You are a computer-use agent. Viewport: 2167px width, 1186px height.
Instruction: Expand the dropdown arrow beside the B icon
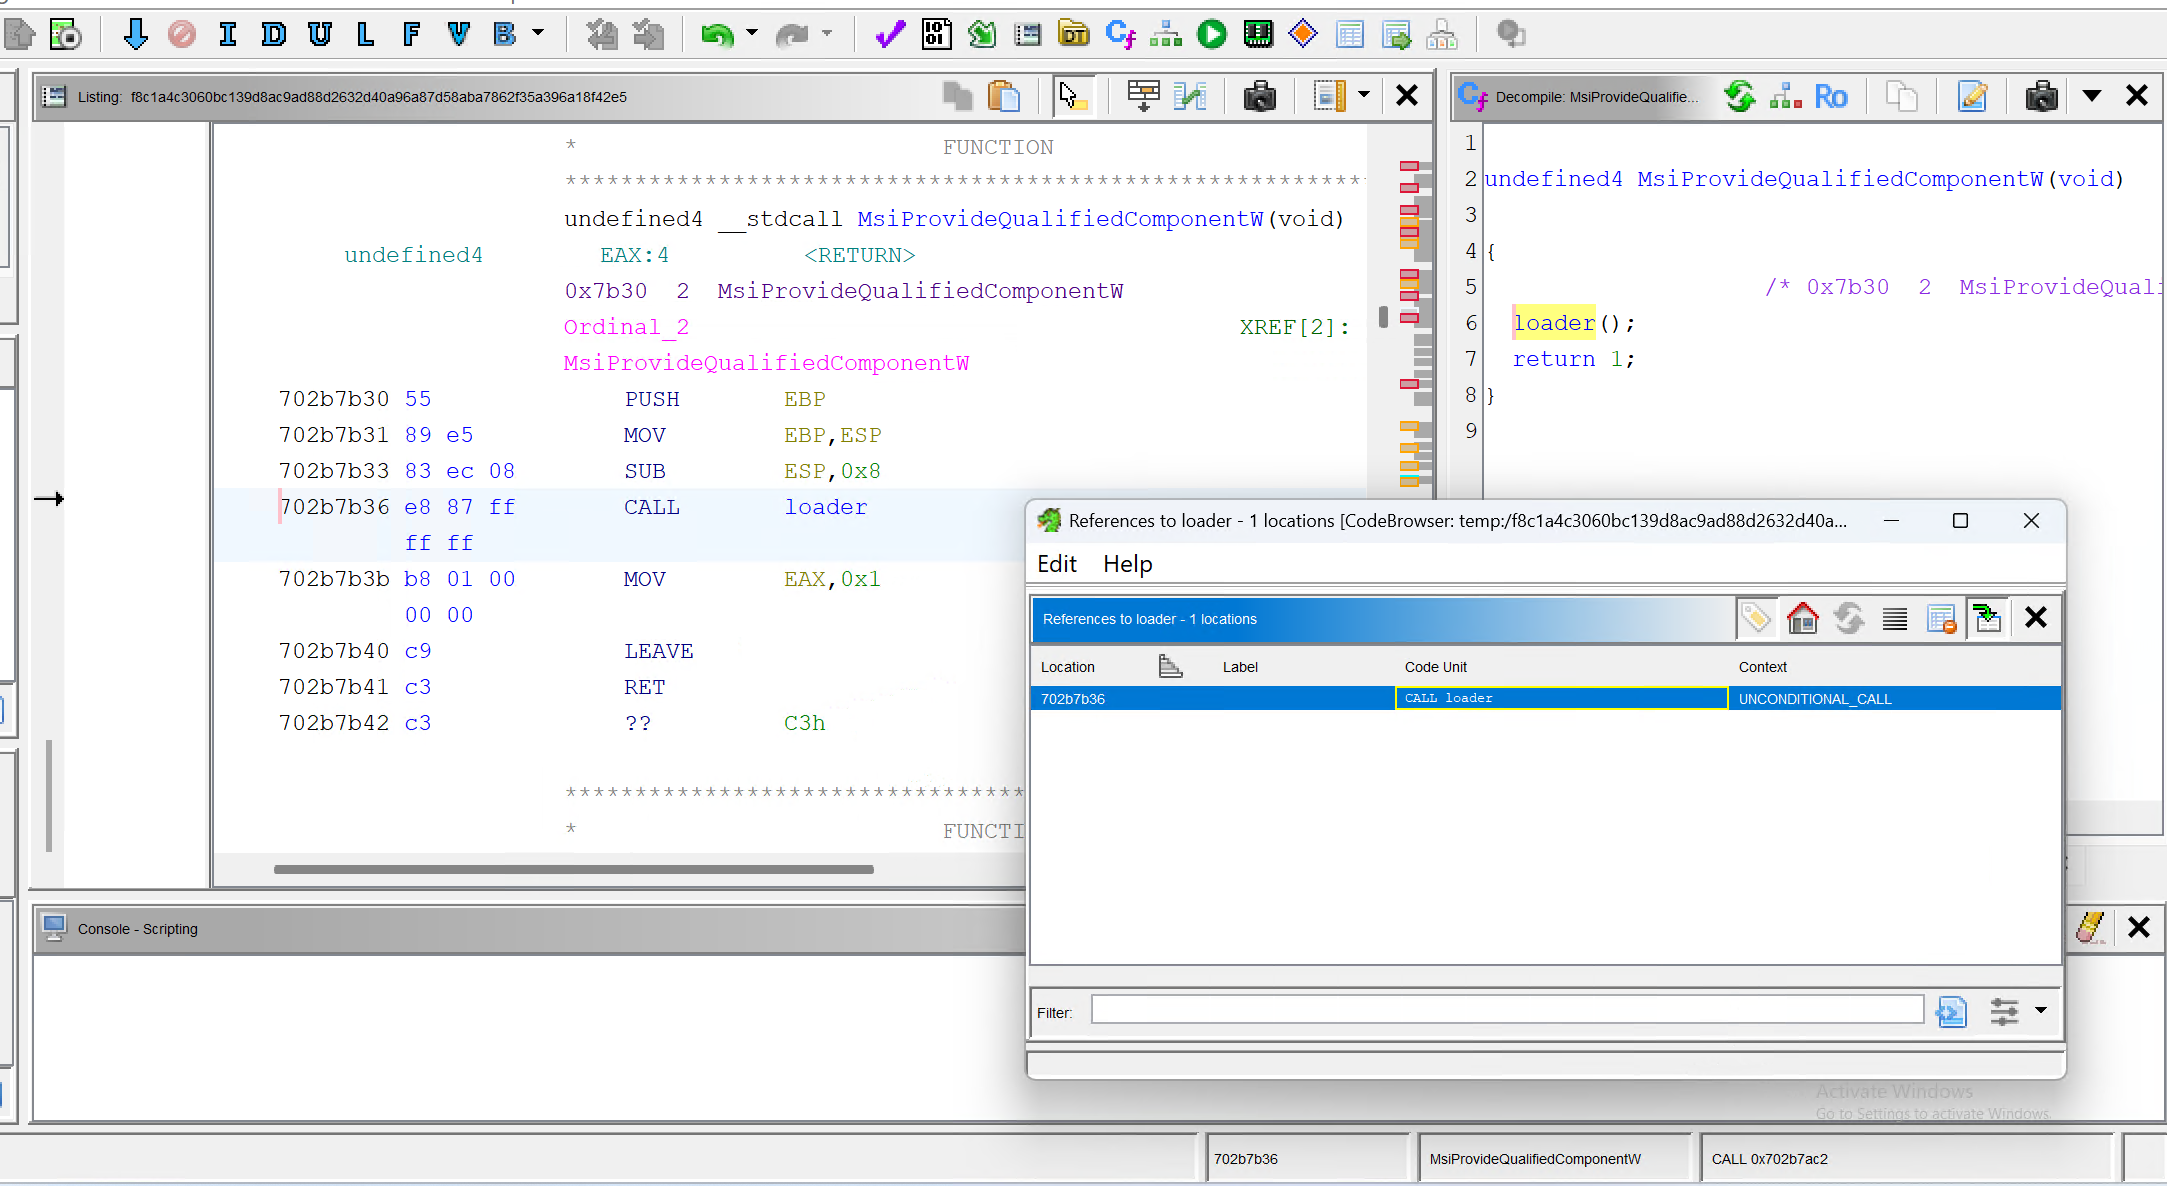pyautogui.click(x=538, y=33)
